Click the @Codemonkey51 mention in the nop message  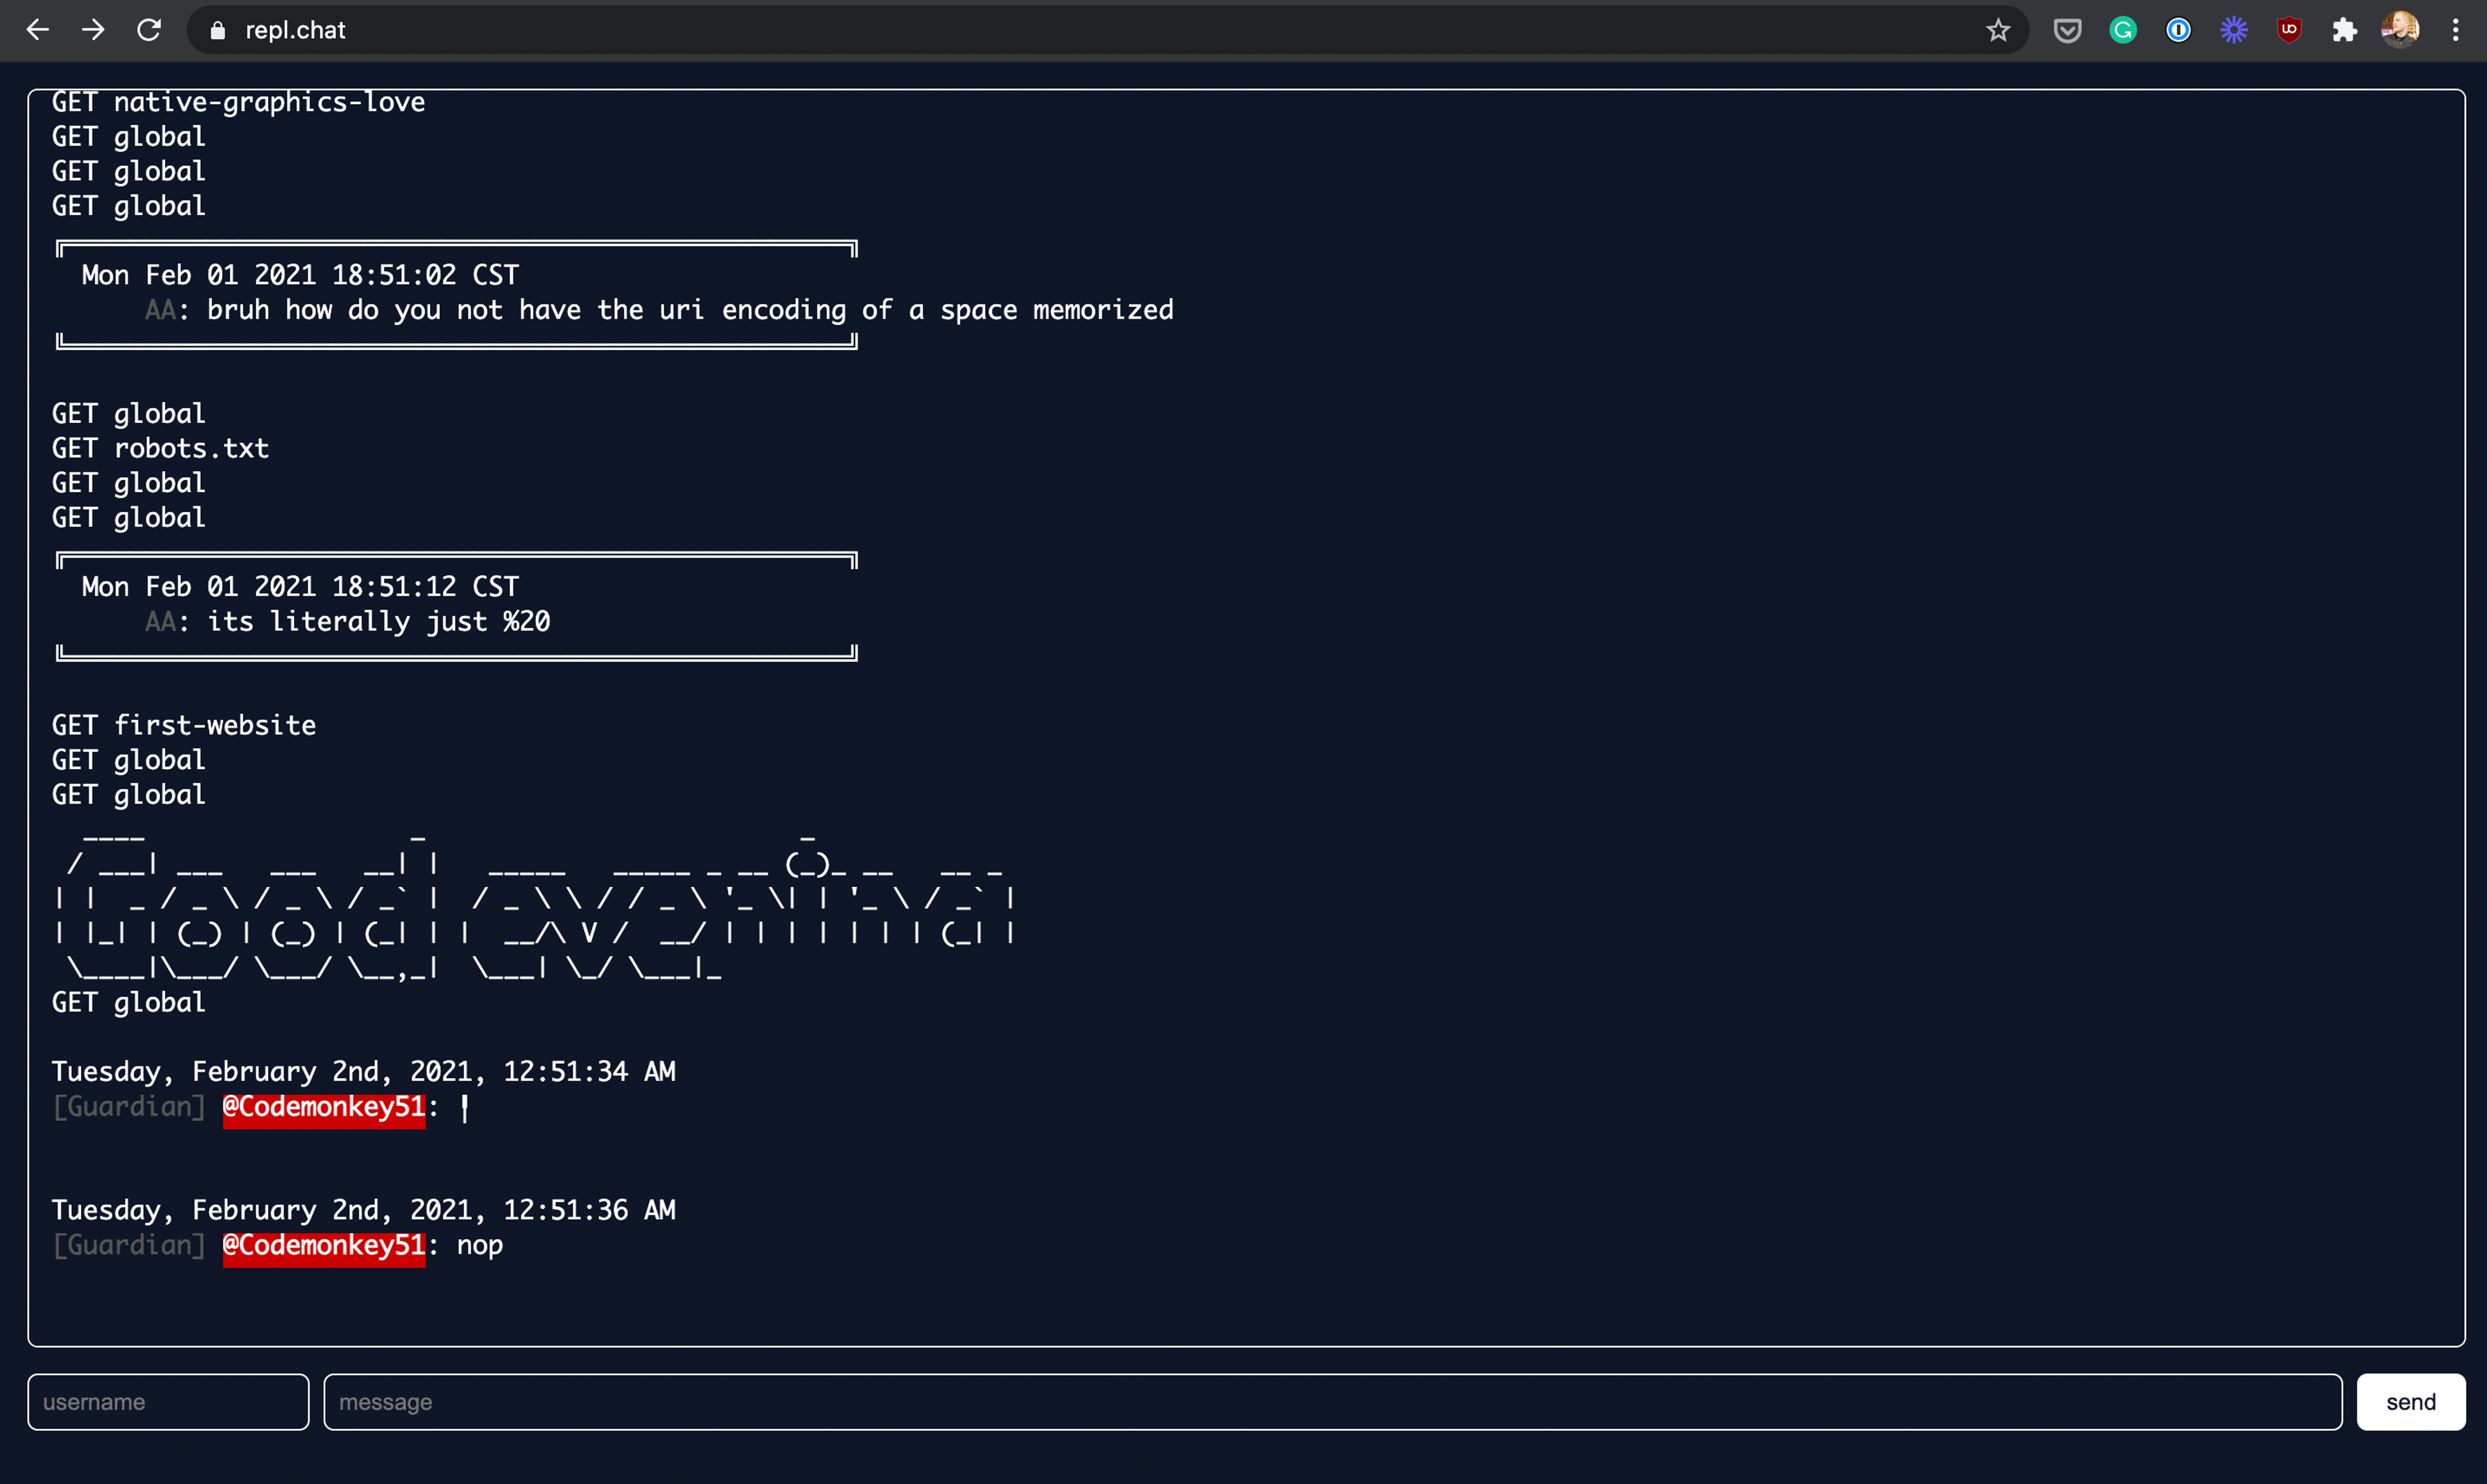pos(323,1245)
